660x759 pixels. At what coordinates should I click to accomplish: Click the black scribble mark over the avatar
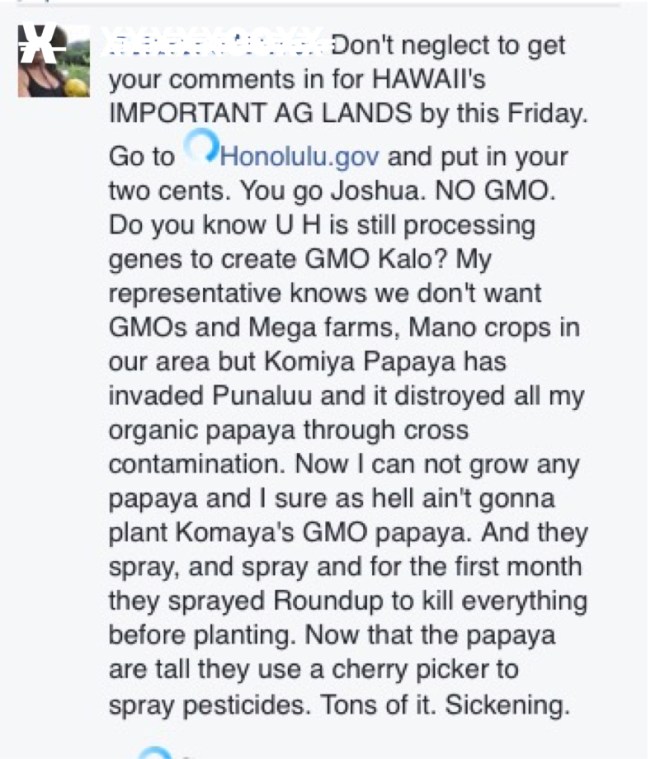click(37, 40)
